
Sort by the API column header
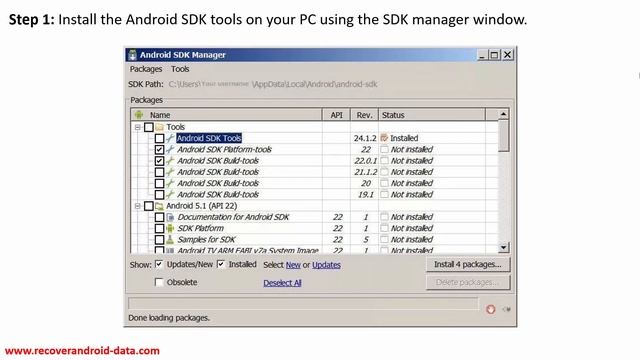pos(336,115)
